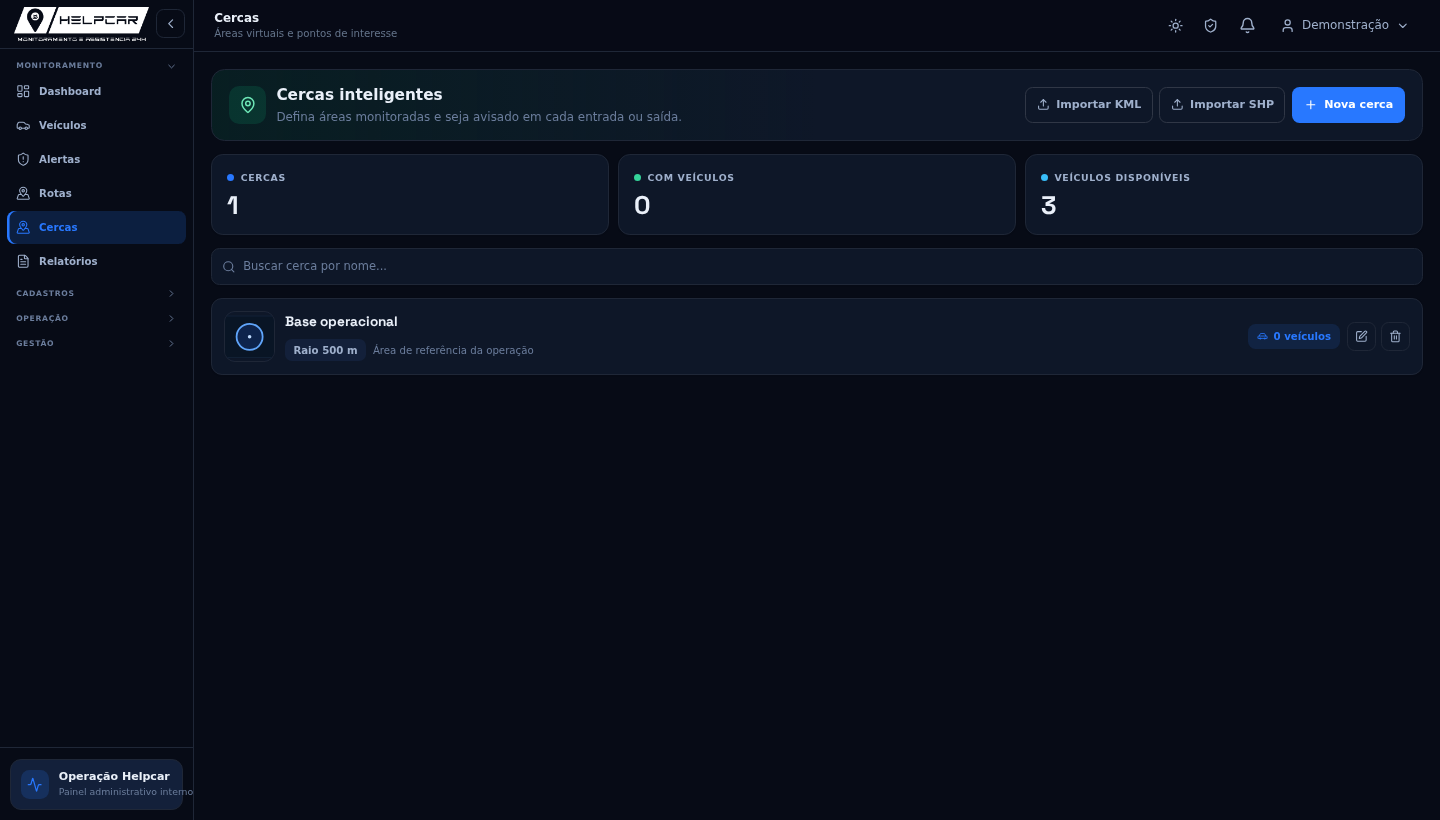This screenshot has height=820, width=1440.
Task: Open Alertas in the sidebar
Action: (x=96, y=159)
